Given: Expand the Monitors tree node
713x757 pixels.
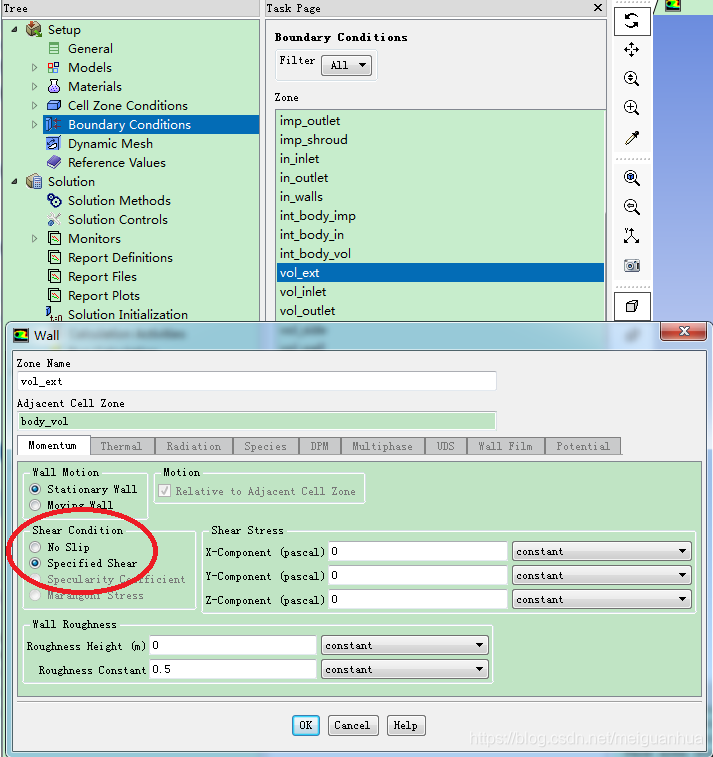Looking at the screenshot, I should (34, 238).
